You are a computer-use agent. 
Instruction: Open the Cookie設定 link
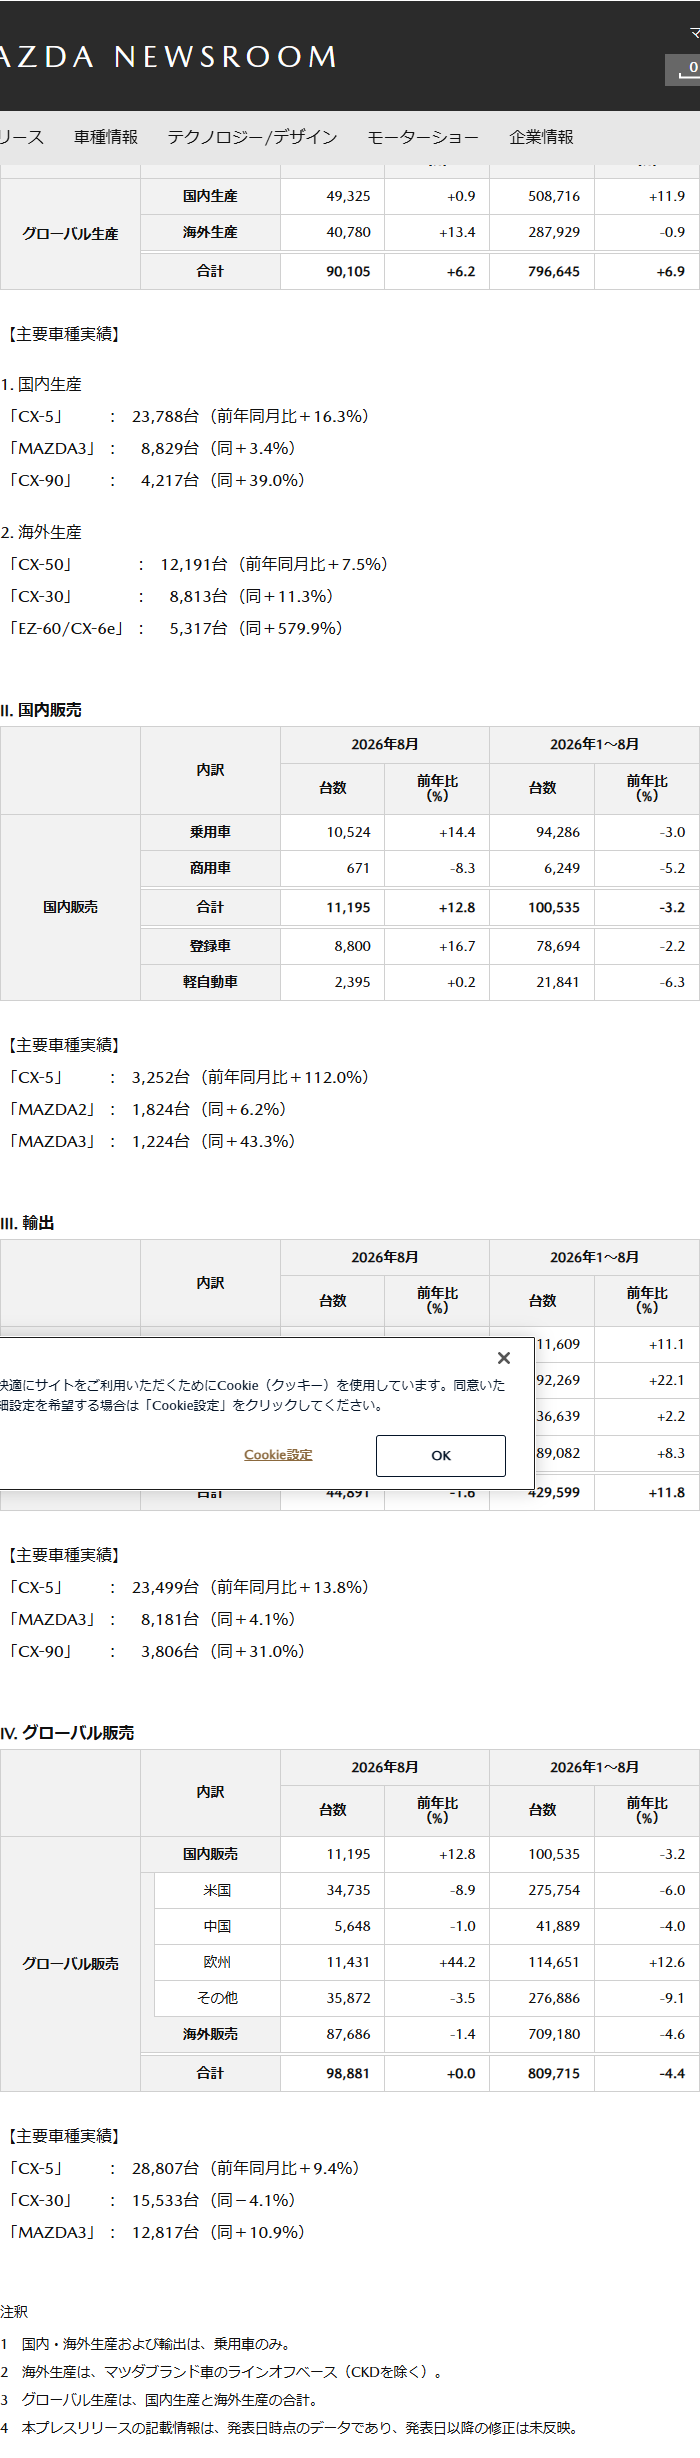coord(278,1455)
